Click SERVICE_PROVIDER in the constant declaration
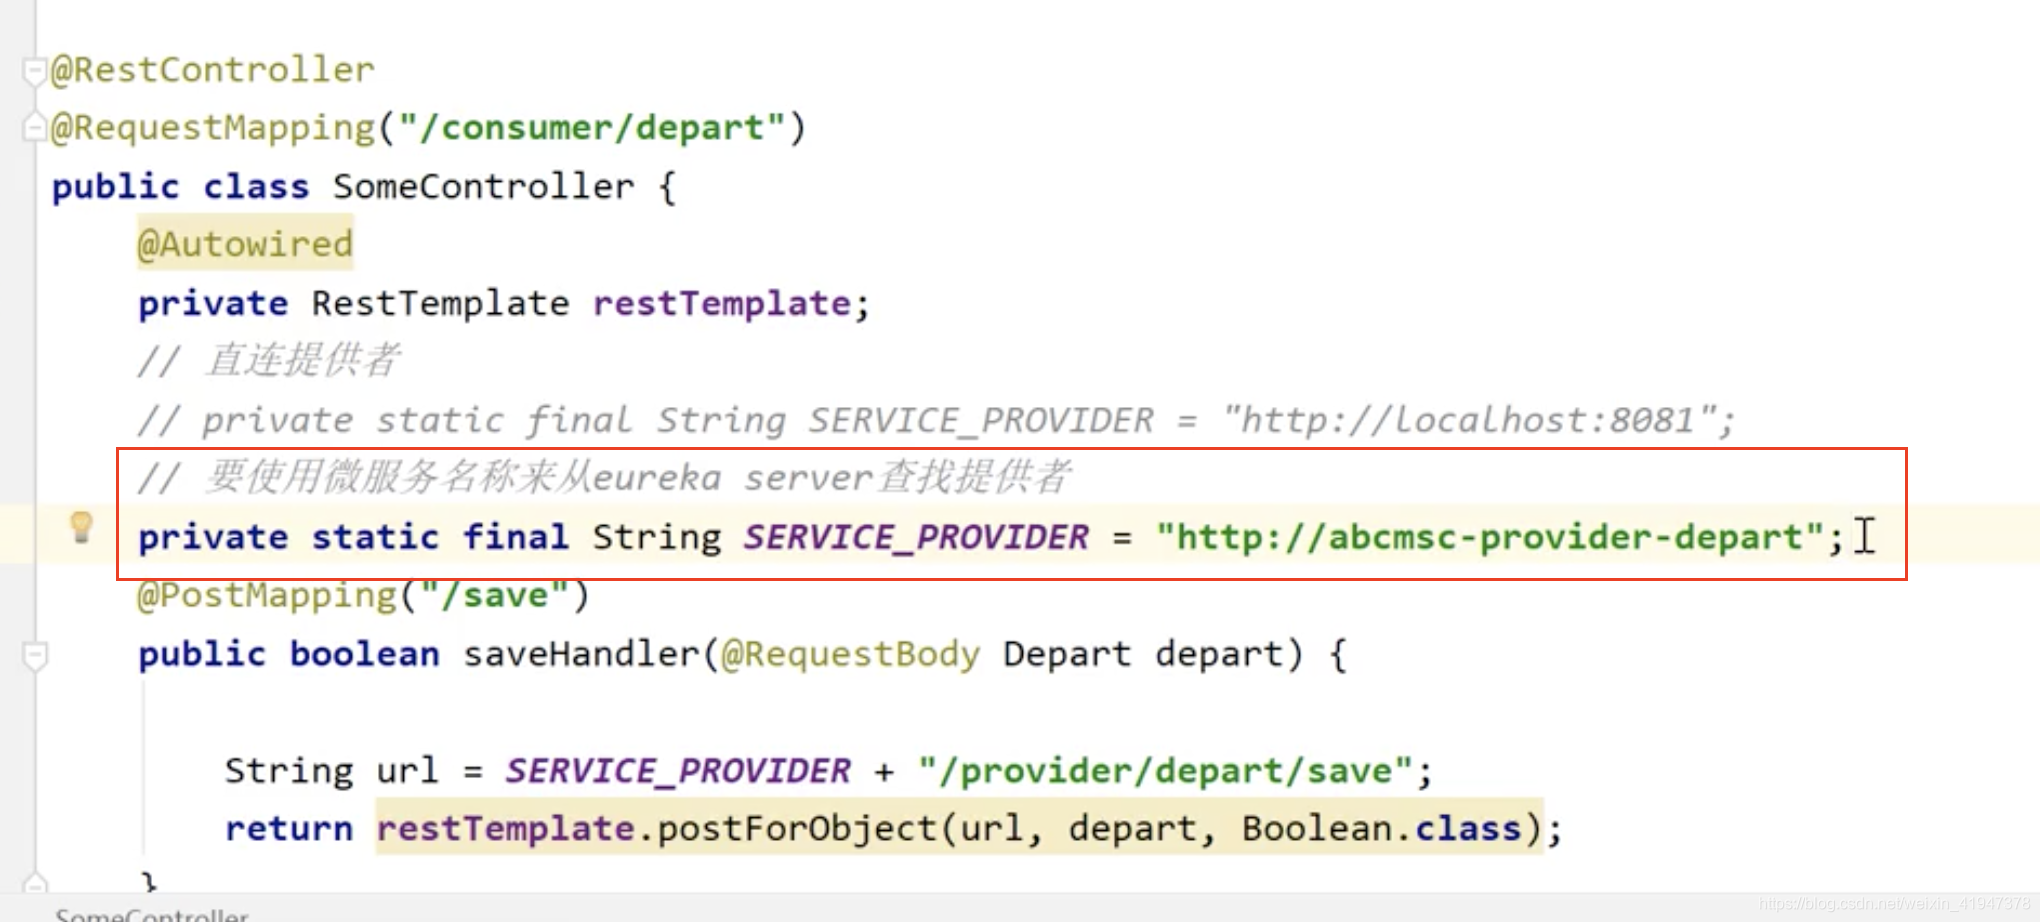Image resolution: width=2040 pixels, height=922 pixels. (x=916, y=537)
